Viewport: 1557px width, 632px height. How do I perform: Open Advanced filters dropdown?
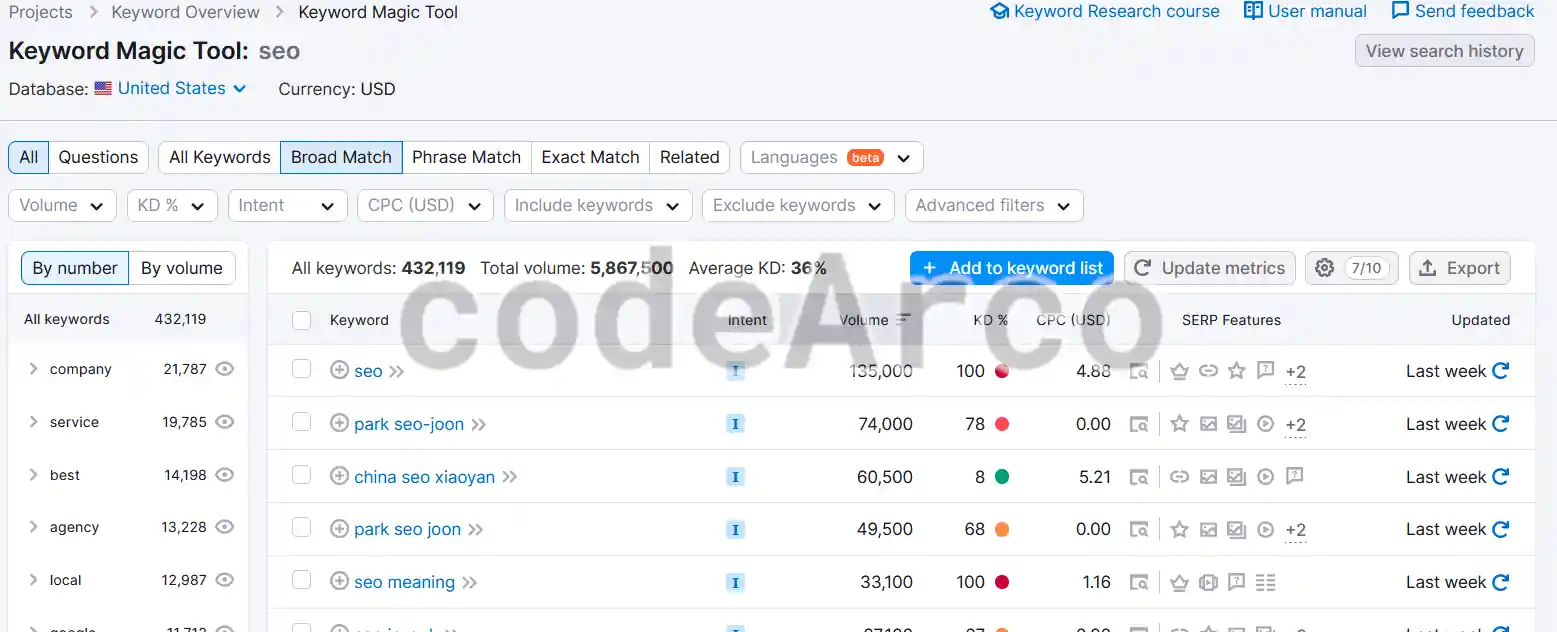tap(994, 205)
